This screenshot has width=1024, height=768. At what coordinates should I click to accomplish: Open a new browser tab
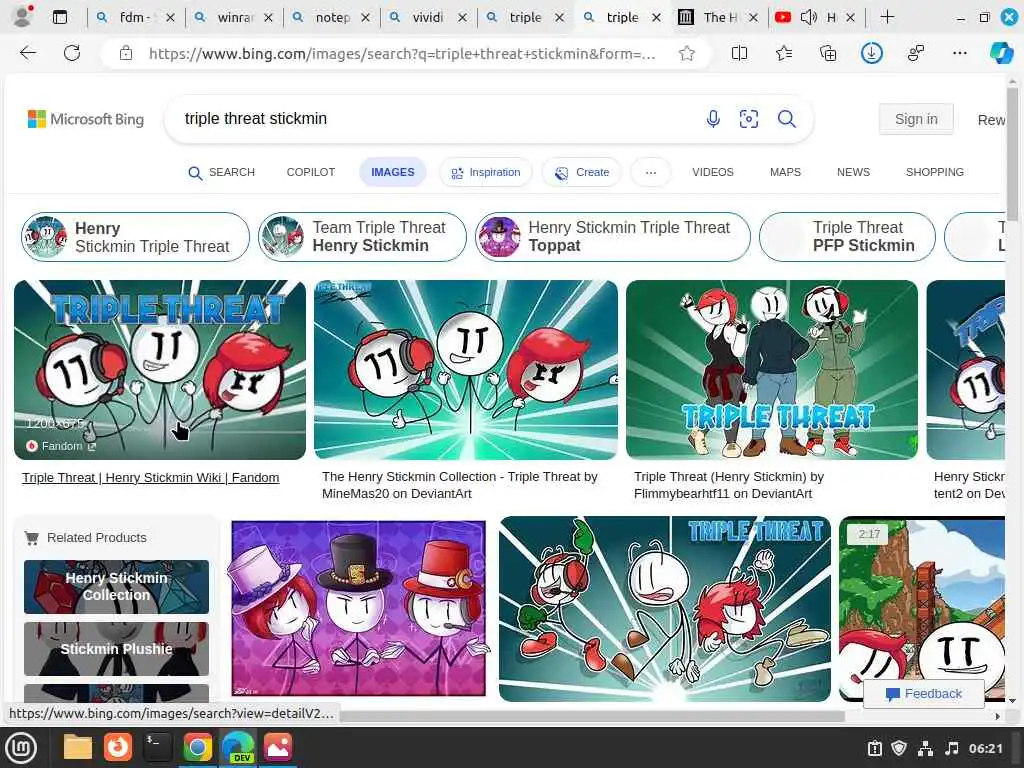click(887, 17)
